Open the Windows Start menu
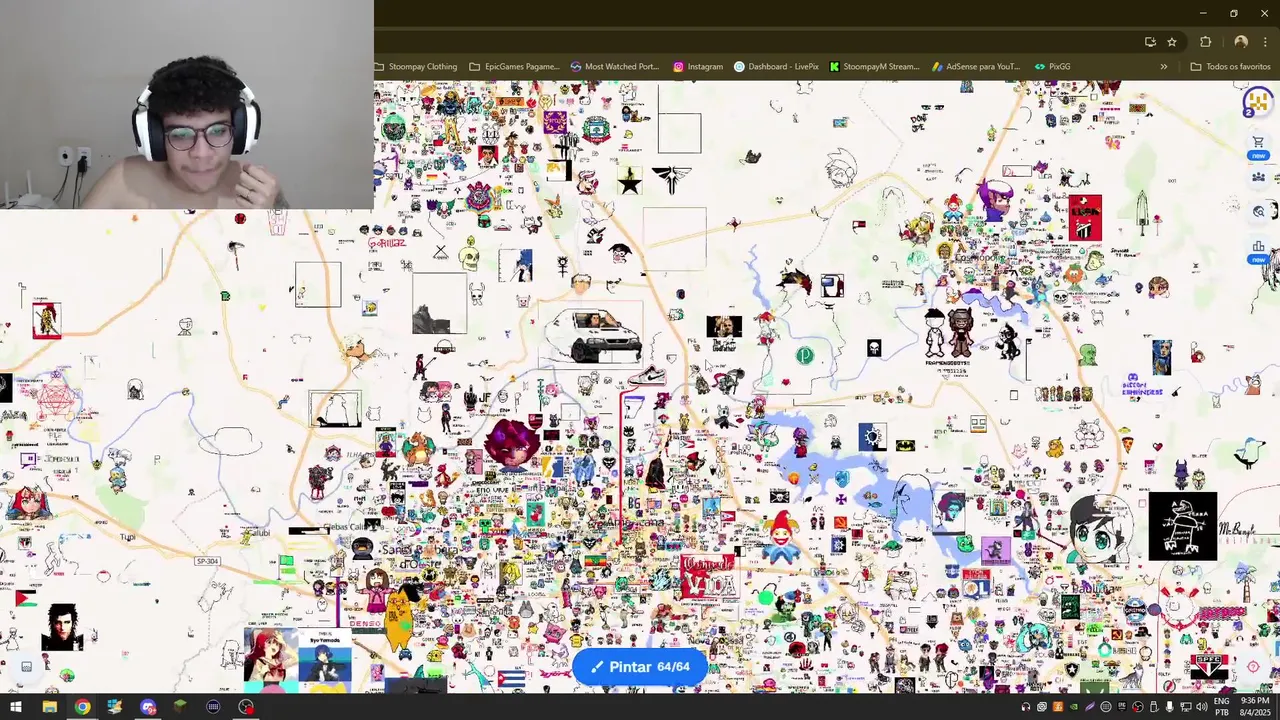 (16, 707)
